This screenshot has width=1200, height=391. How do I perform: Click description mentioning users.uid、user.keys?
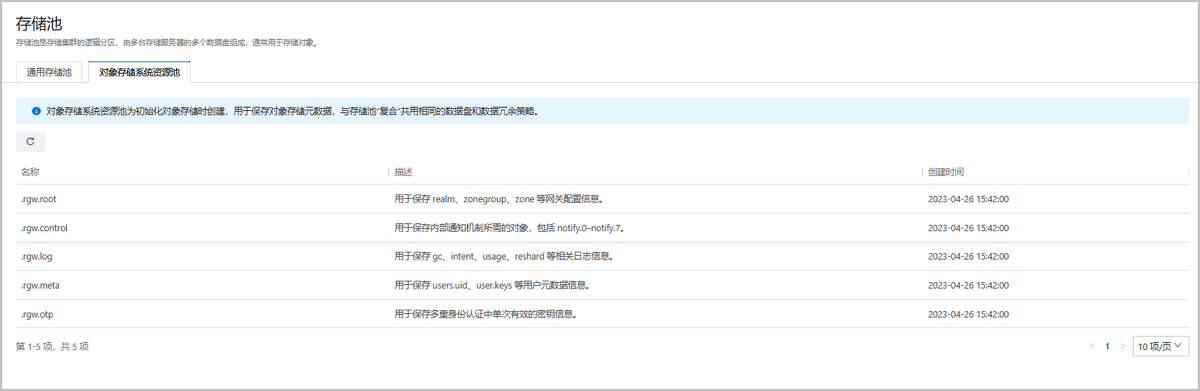tap(492, 285)
